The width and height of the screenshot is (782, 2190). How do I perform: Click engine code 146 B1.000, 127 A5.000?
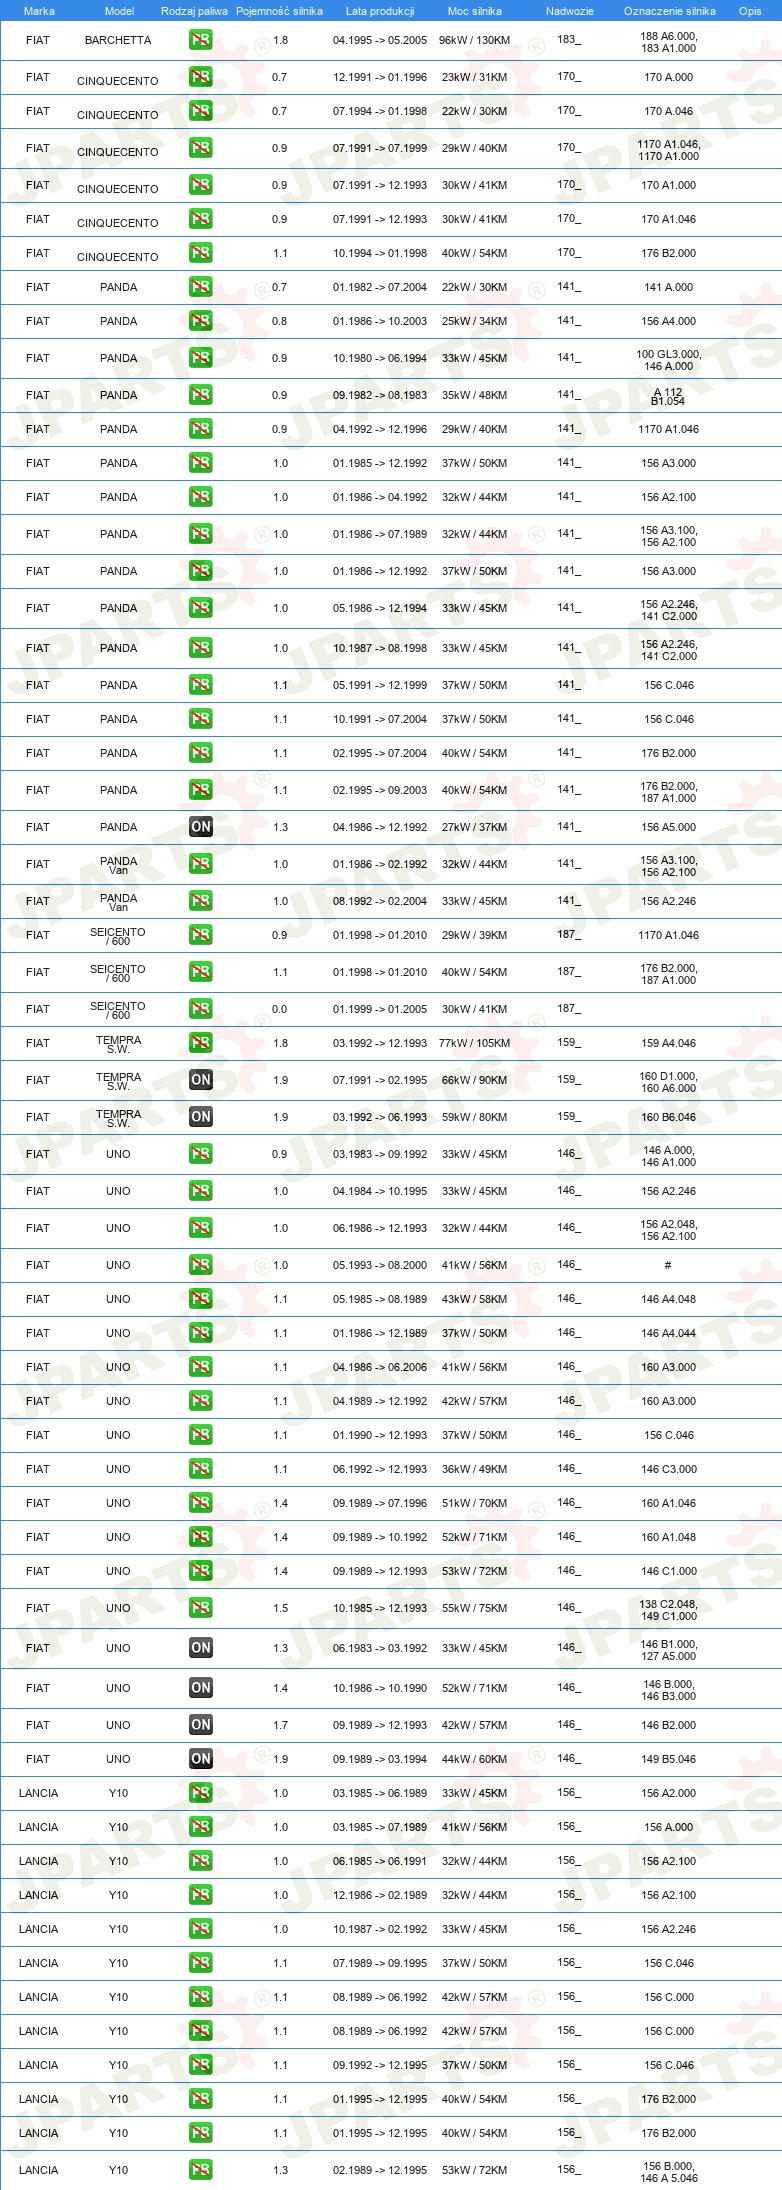coord(669,1650)
